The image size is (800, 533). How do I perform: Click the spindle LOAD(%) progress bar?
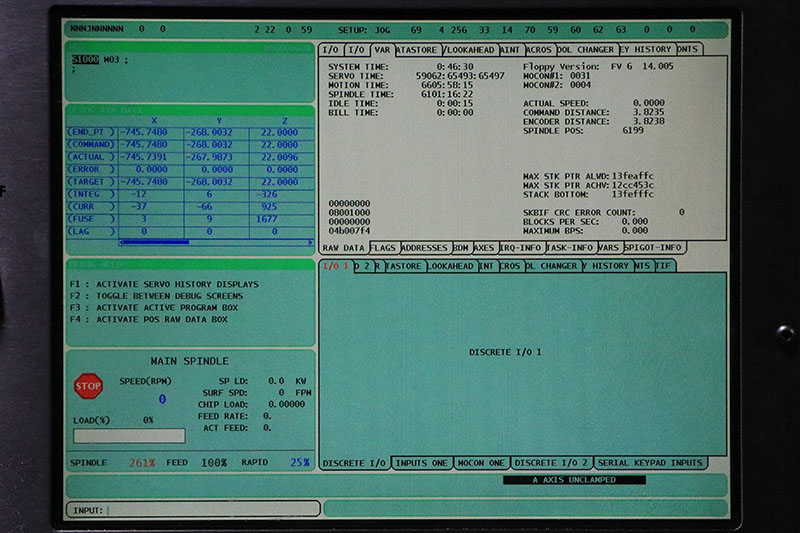click(x=129, y=436)
